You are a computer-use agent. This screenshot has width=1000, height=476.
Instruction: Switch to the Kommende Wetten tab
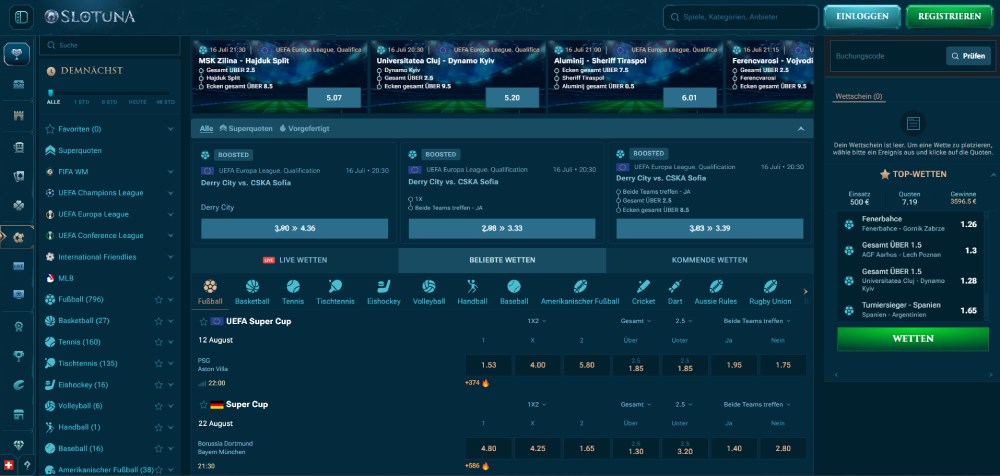pyautogui.click(x=710, y=260)
